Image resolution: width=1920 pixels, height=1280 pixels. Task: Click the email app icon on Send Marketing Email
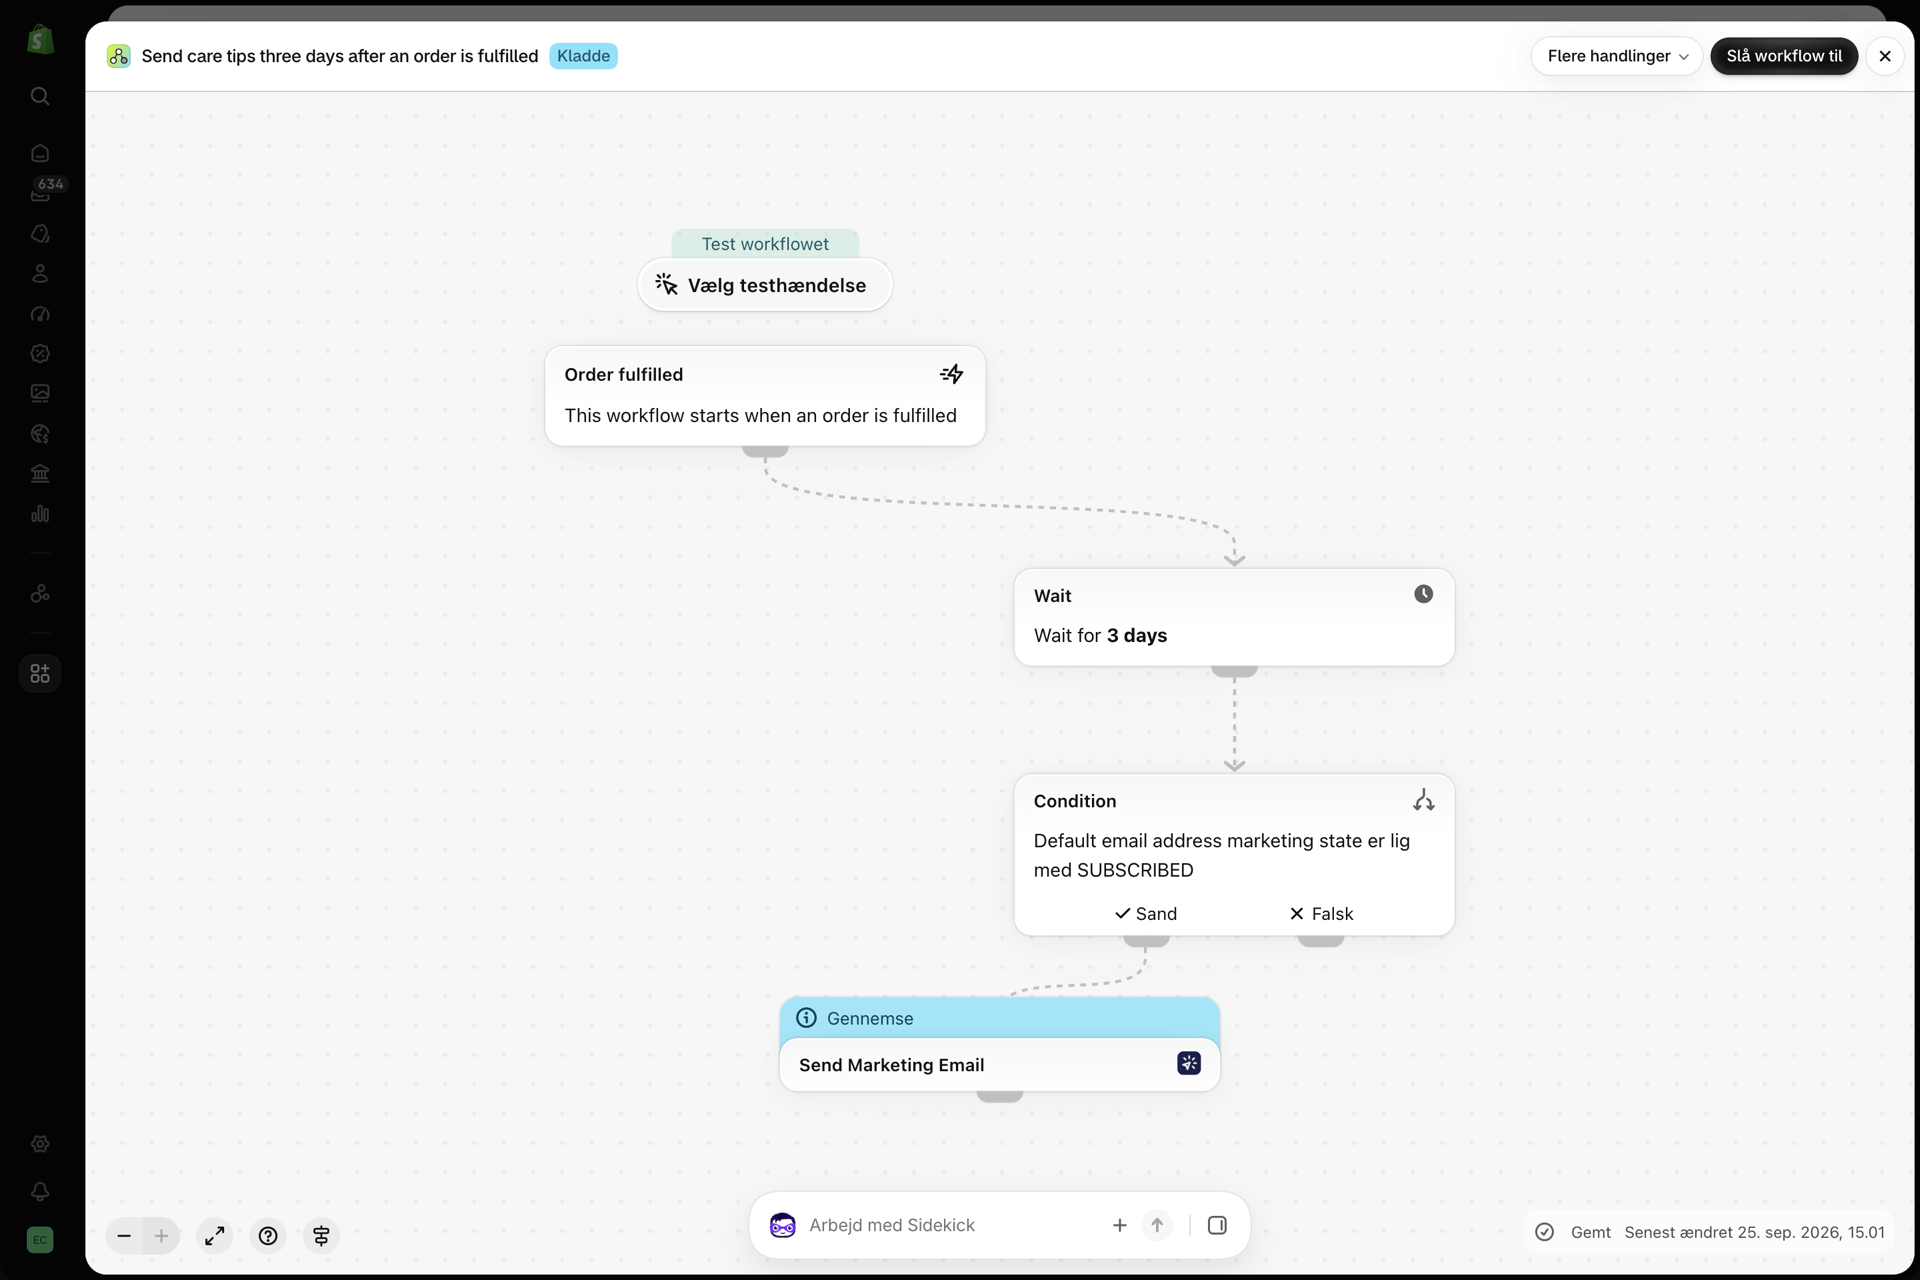click(1189, 1063)
